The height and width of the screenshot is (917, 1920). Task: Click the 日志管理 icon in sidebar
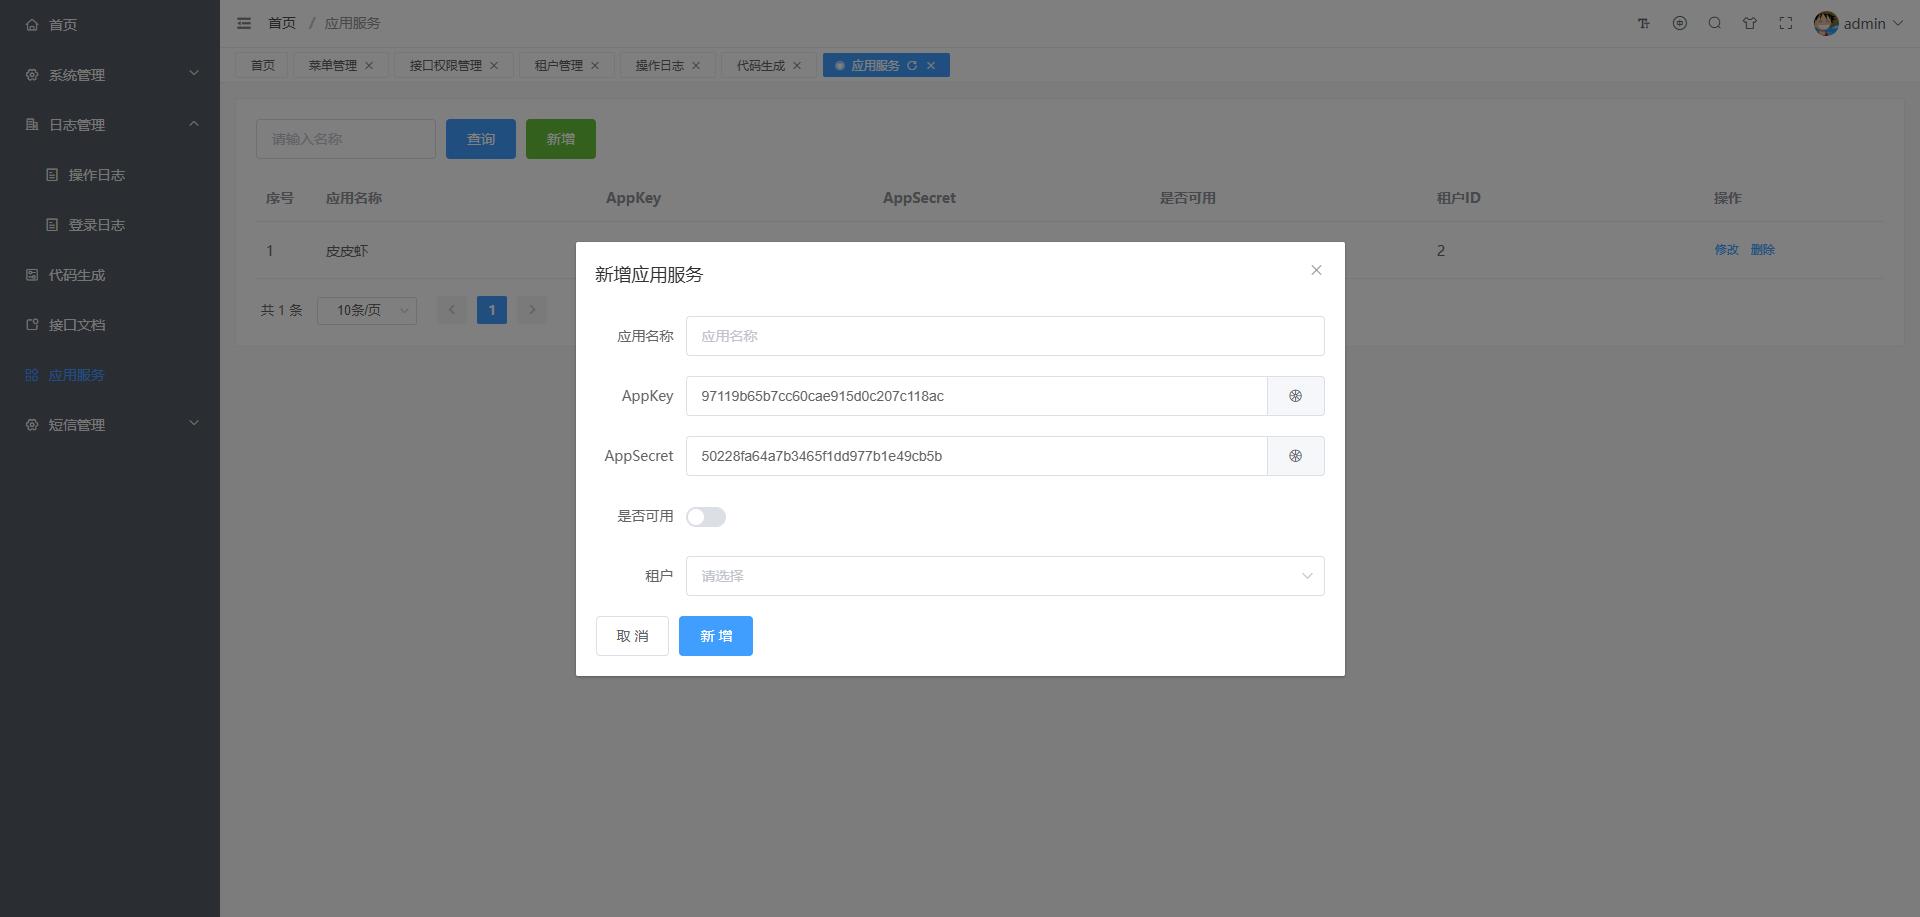tap(32, 125)
